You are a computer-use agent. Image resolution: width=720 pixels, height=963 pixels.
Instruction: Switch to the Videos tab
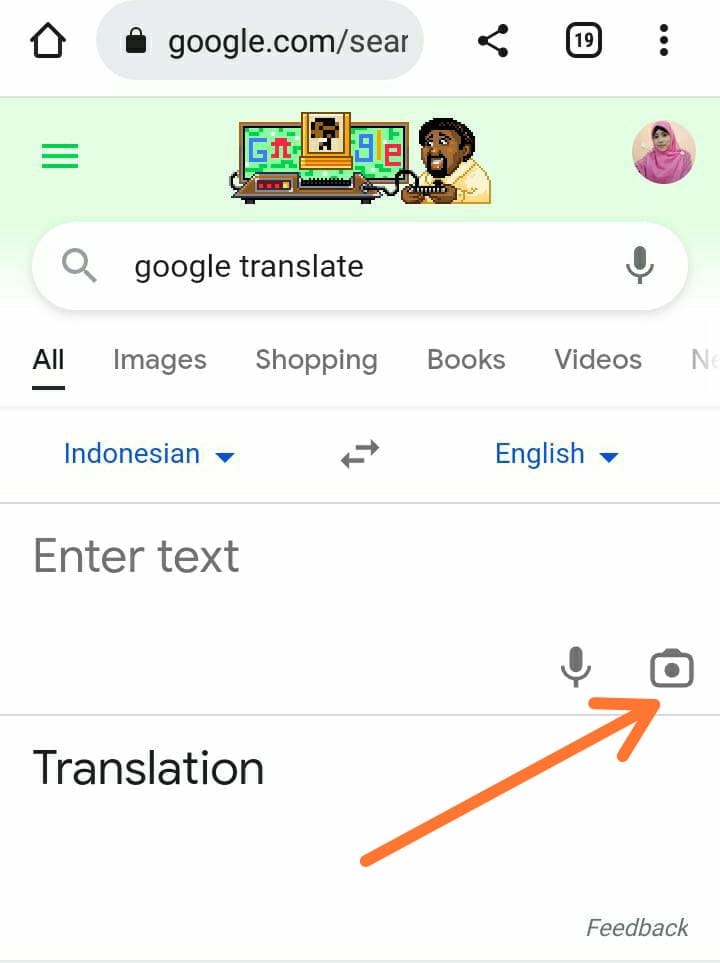click(598, 360)
